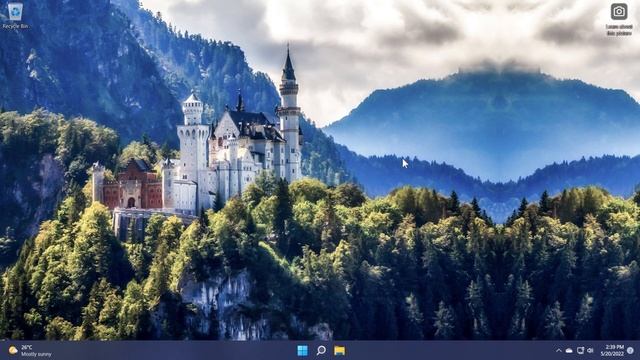This screenshot has width=640, height=360.
Task: Open the Windows Start menu
Action: (302, 350)
